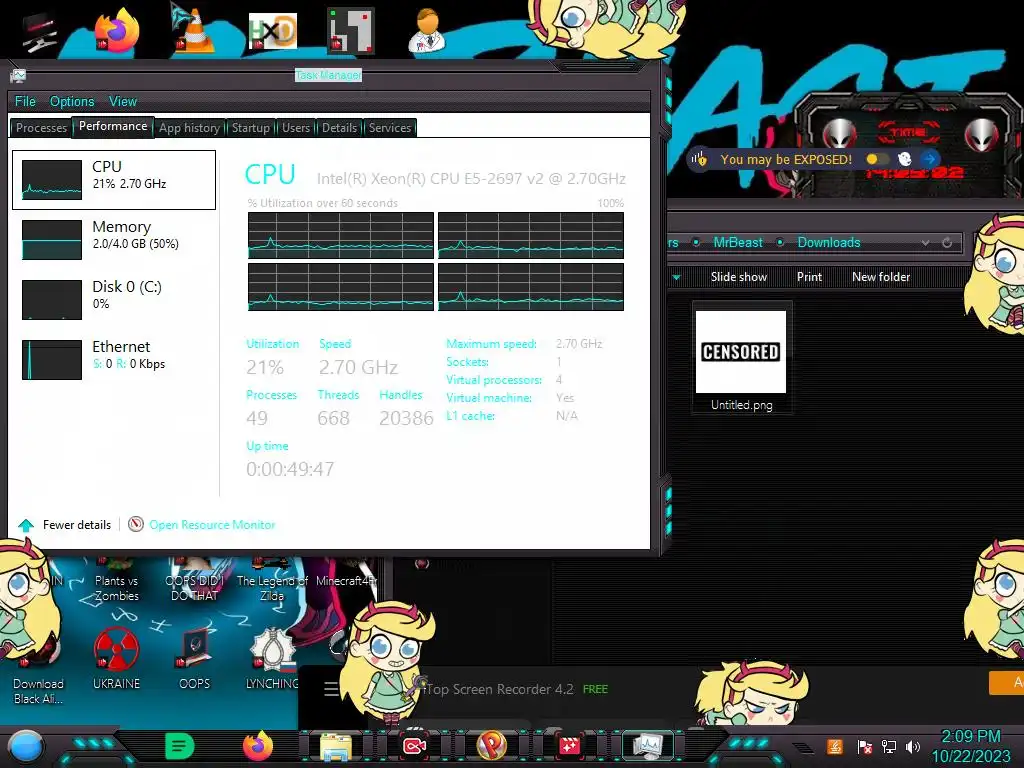The image size is (1024, 768).
Task: Toggle the yellow switch in EXPOSED banner
Action: pyautogui.click(x=877, y=159)
